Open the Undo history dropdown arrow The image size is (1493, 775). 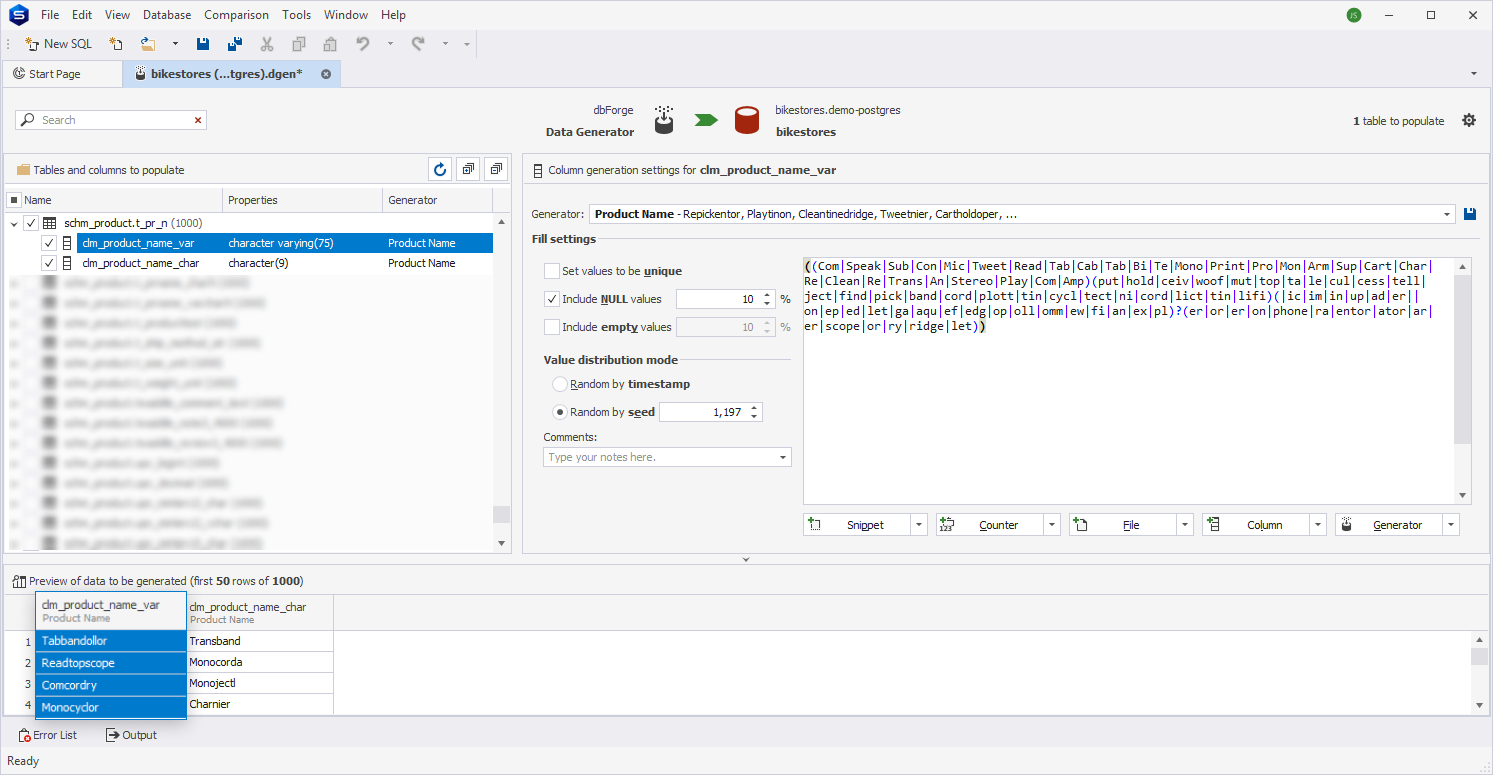[390, 44]
